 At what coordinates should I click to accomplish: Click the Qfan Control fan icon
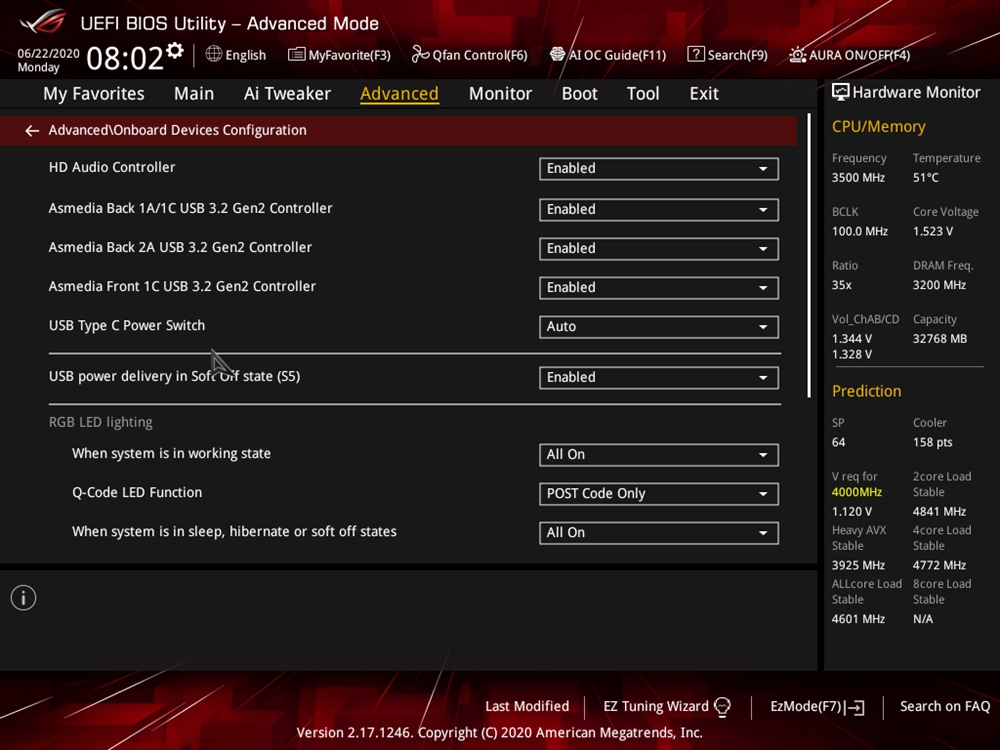pyautogui.click(x=420, y=54)
